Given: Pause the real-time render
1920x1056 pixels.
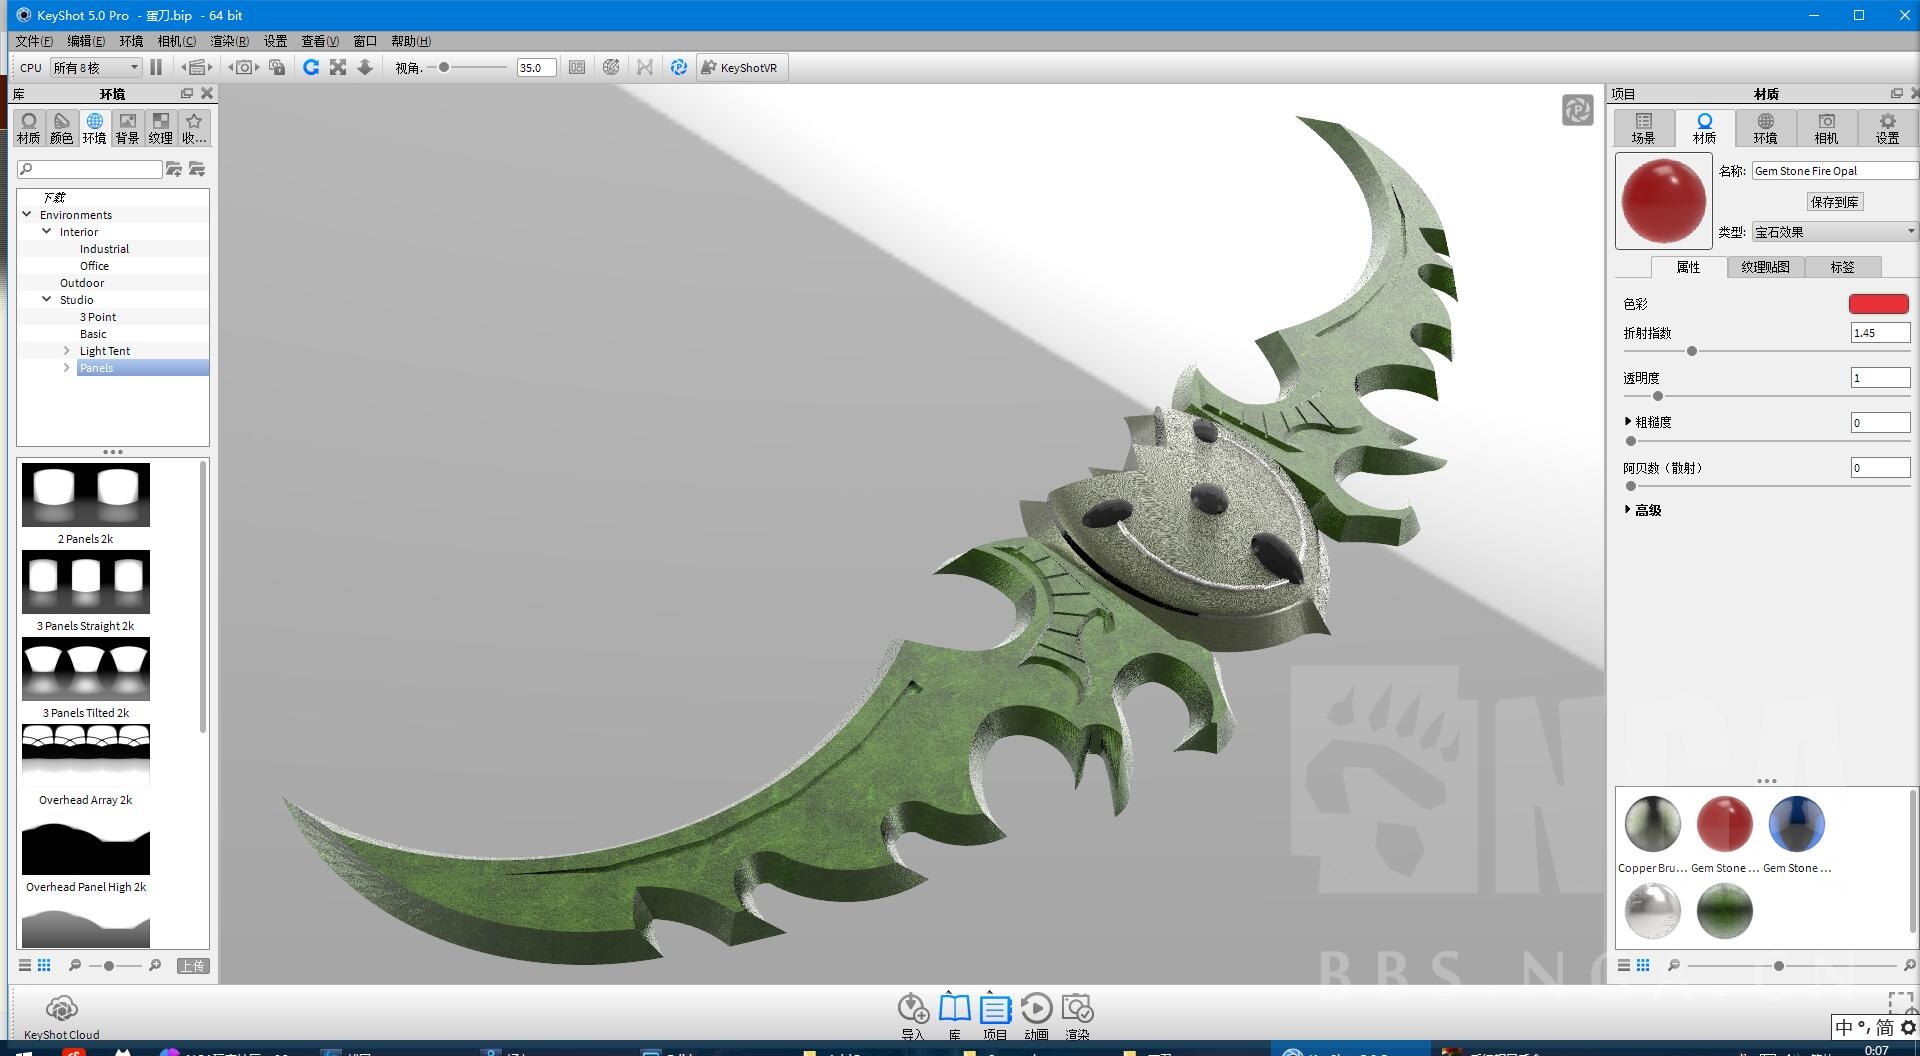Looking at the screenshot, I should click(x=156, y=67).
